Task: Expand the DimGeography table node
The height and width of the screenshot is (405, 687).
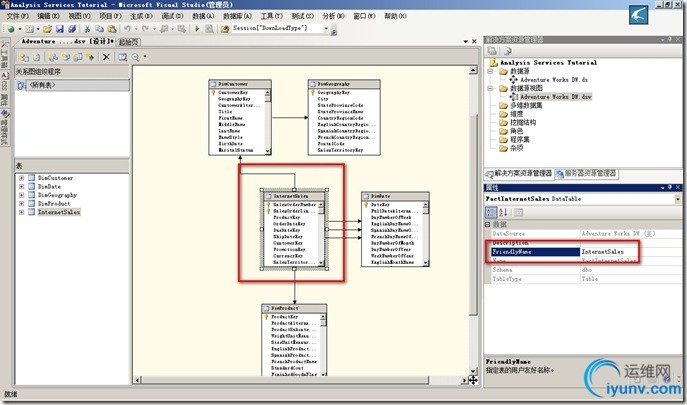Action: point(21,195)
